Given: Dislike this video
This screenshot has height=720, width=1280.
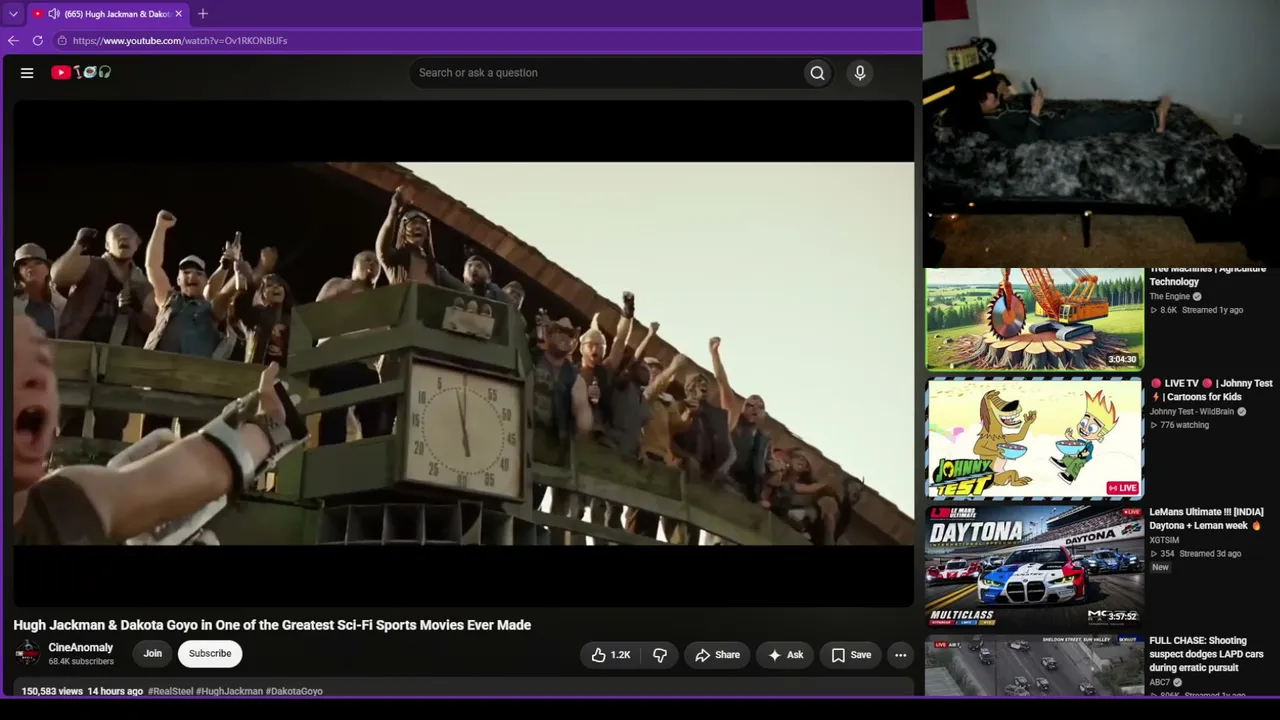Looking at the screenshot, I should click(660, 655).
